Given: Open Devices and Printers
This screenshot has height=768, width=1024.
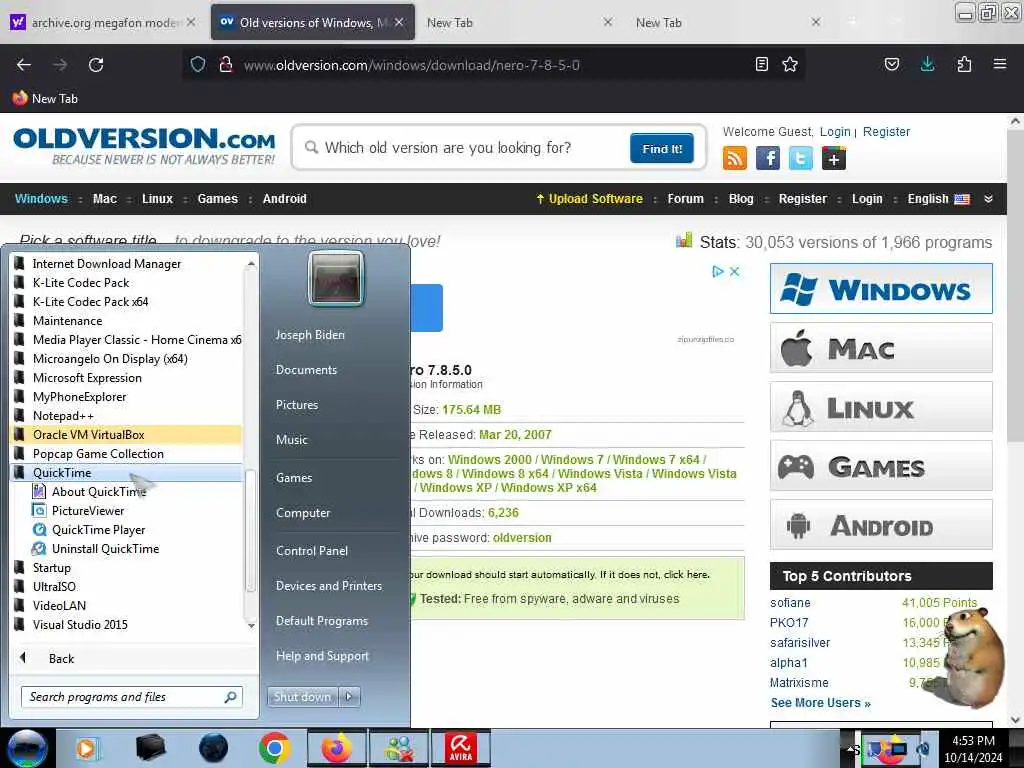Looking at the screenshot, I should [328, 586].
